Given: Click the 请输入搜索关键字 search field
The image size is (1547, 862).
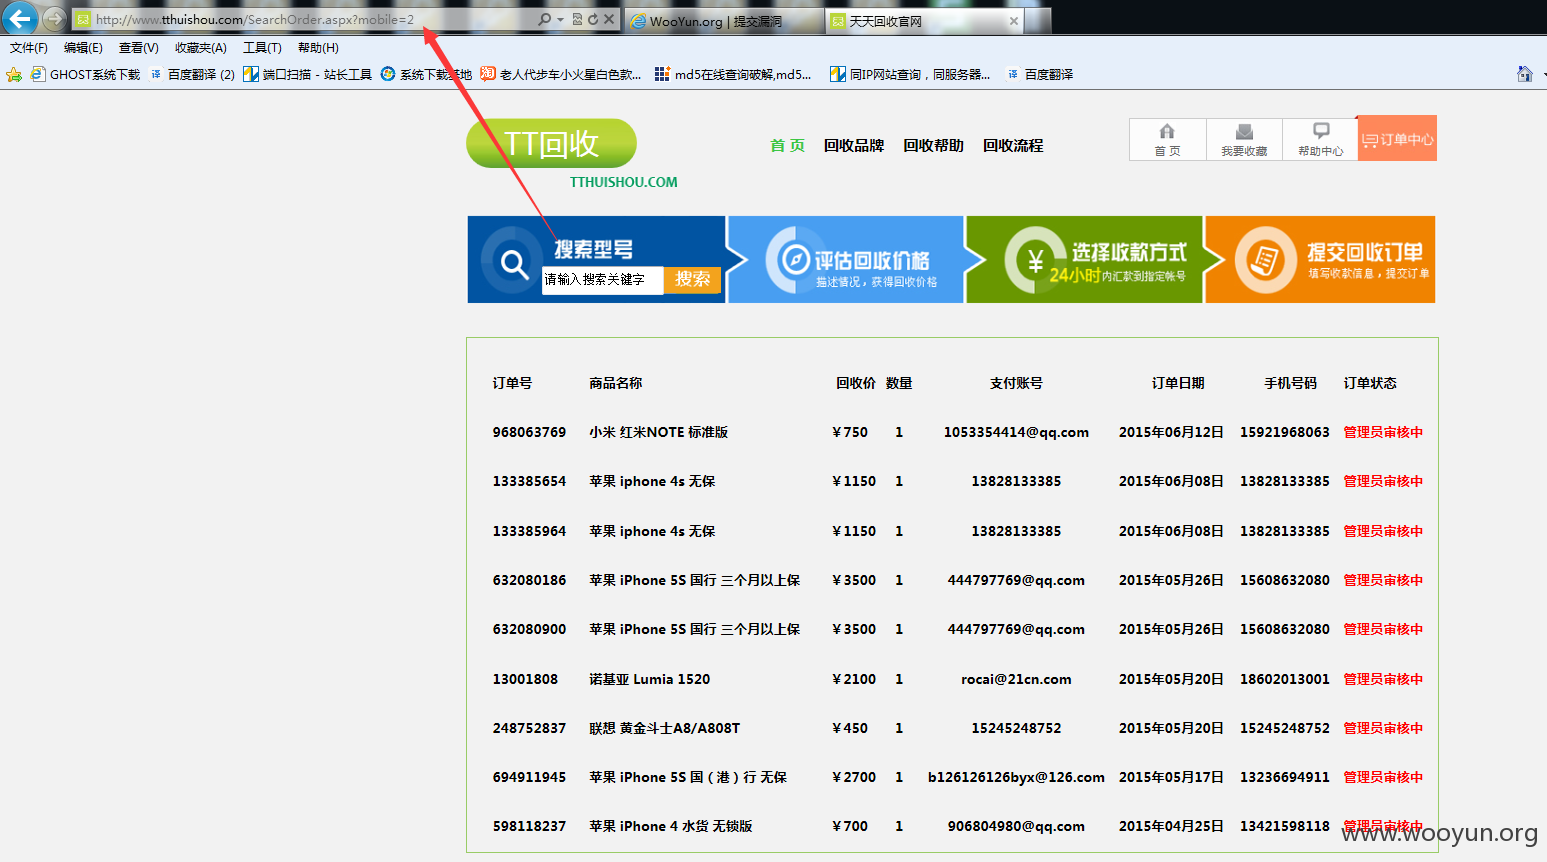Looking at the screenshot, I should (602, 280).
